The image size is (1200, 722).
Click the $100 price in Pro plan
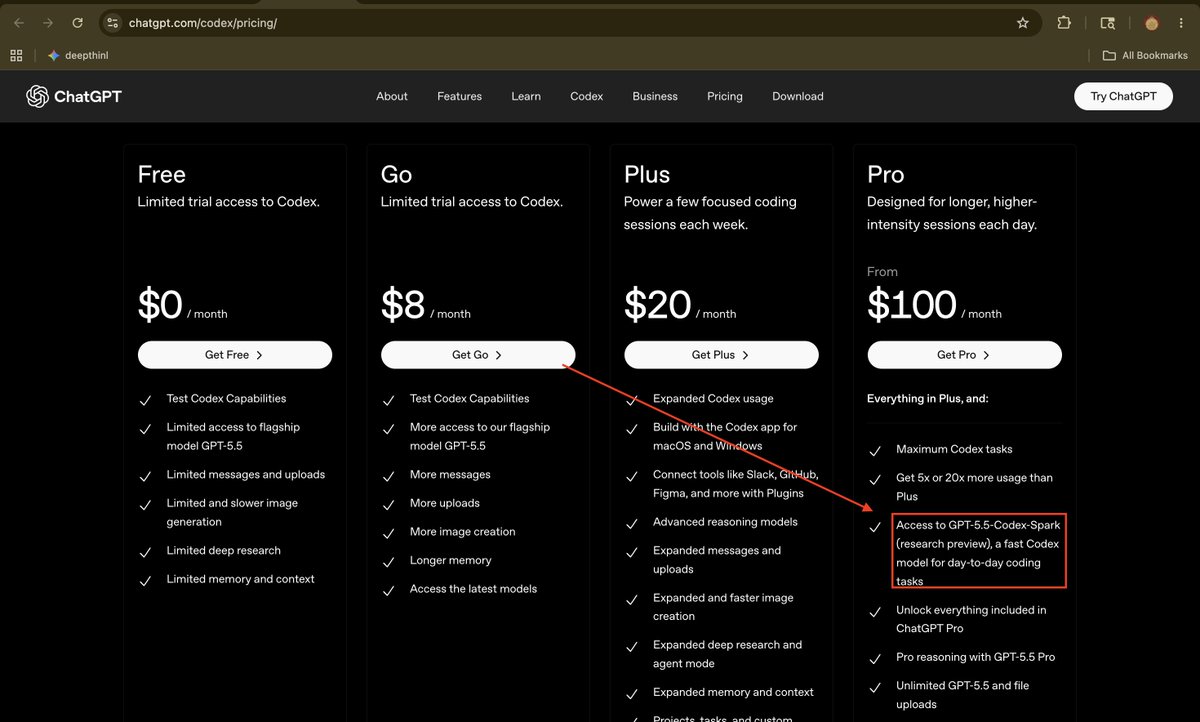pos(912,305)
